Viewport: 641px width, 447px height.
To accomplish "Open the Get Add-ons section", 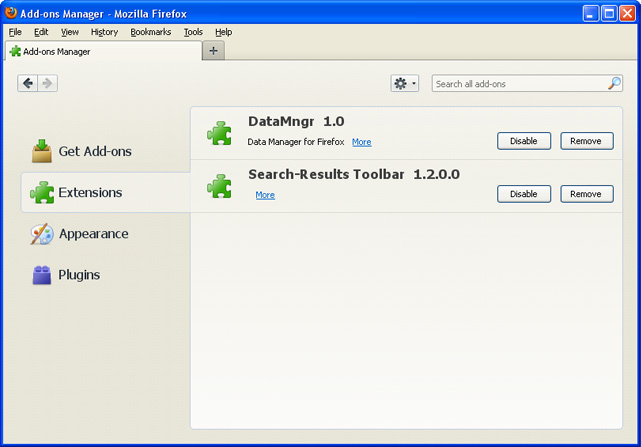I will coord(106,151).
